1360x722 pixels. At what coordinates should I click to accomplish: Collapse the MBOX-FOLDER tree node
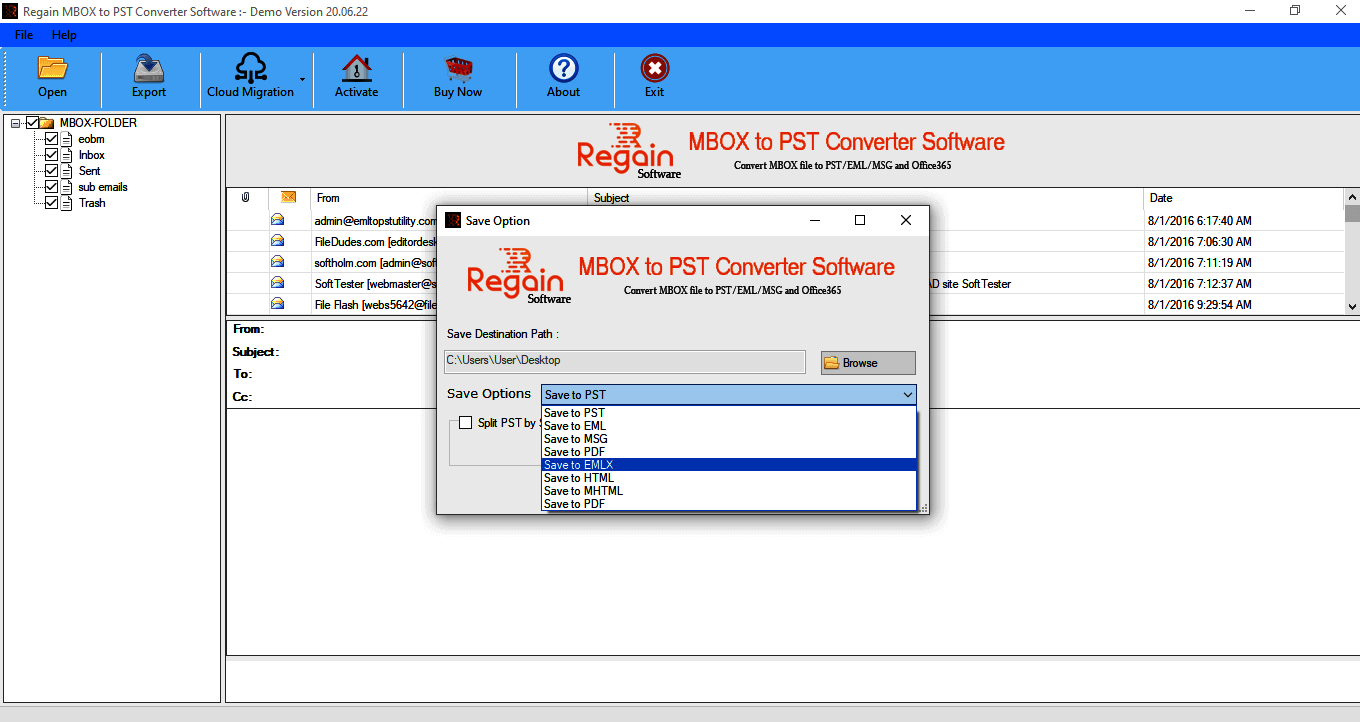point(16,123)
